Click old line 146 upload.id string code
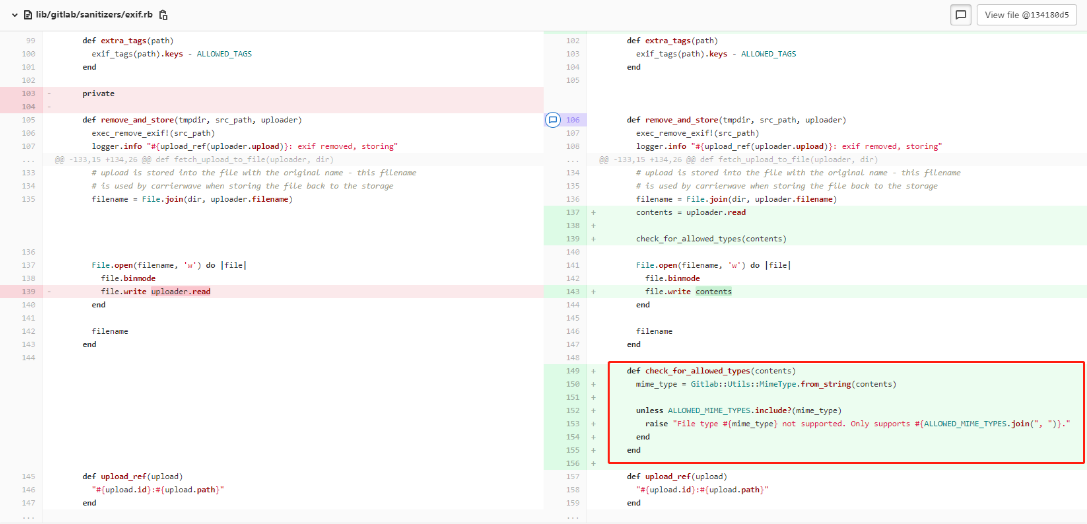1087x524 pixels. coord(158,489)
